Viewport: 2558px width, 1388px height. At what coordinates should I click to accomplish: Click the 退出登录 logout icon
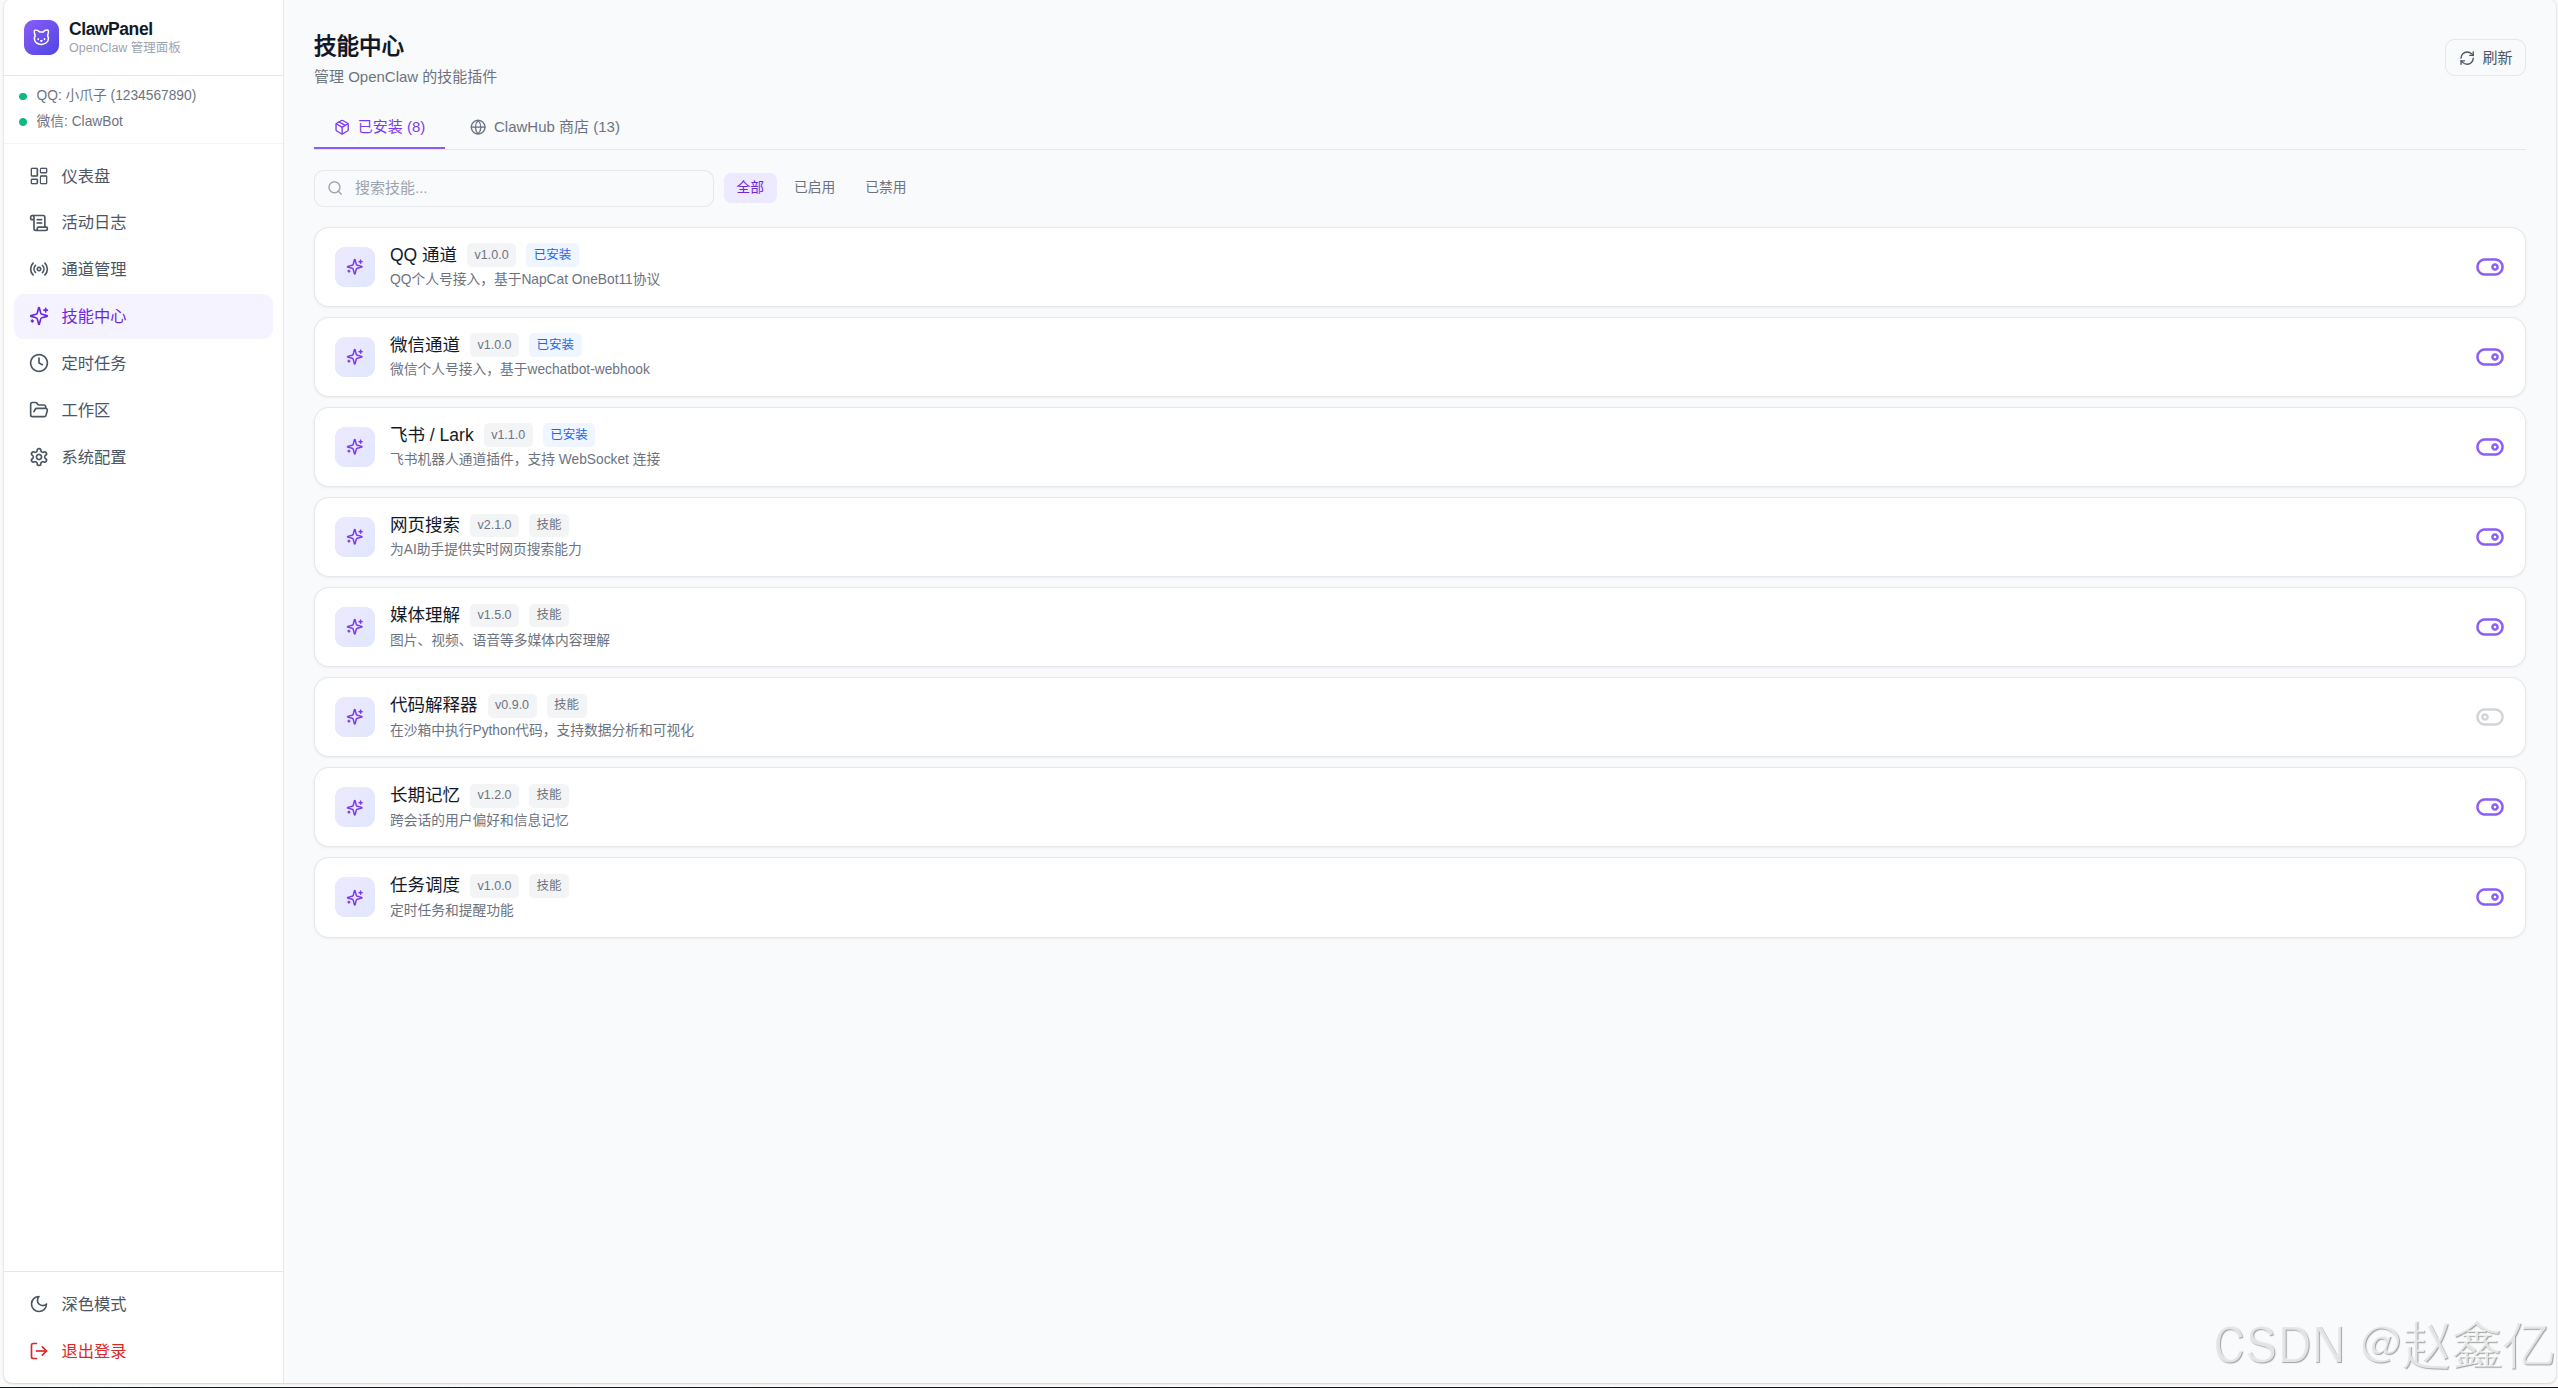tap(39, 1351)
